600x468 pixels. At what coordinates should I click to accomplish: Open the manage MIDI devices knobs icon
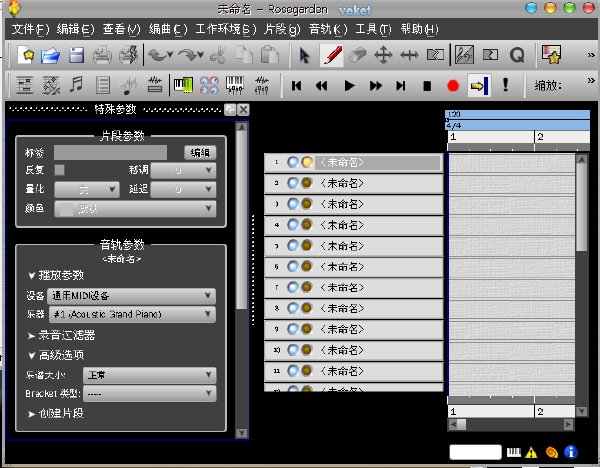coord(209,85)
